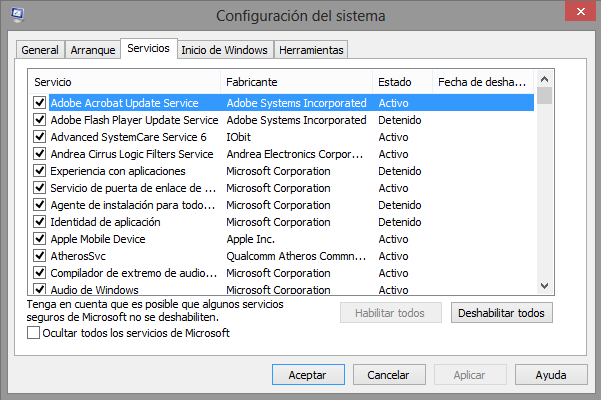This screenshot has height=401, width=601.
Task: Select Adobe Acrobat Update Service row text
Action: (x=125, y=103)
